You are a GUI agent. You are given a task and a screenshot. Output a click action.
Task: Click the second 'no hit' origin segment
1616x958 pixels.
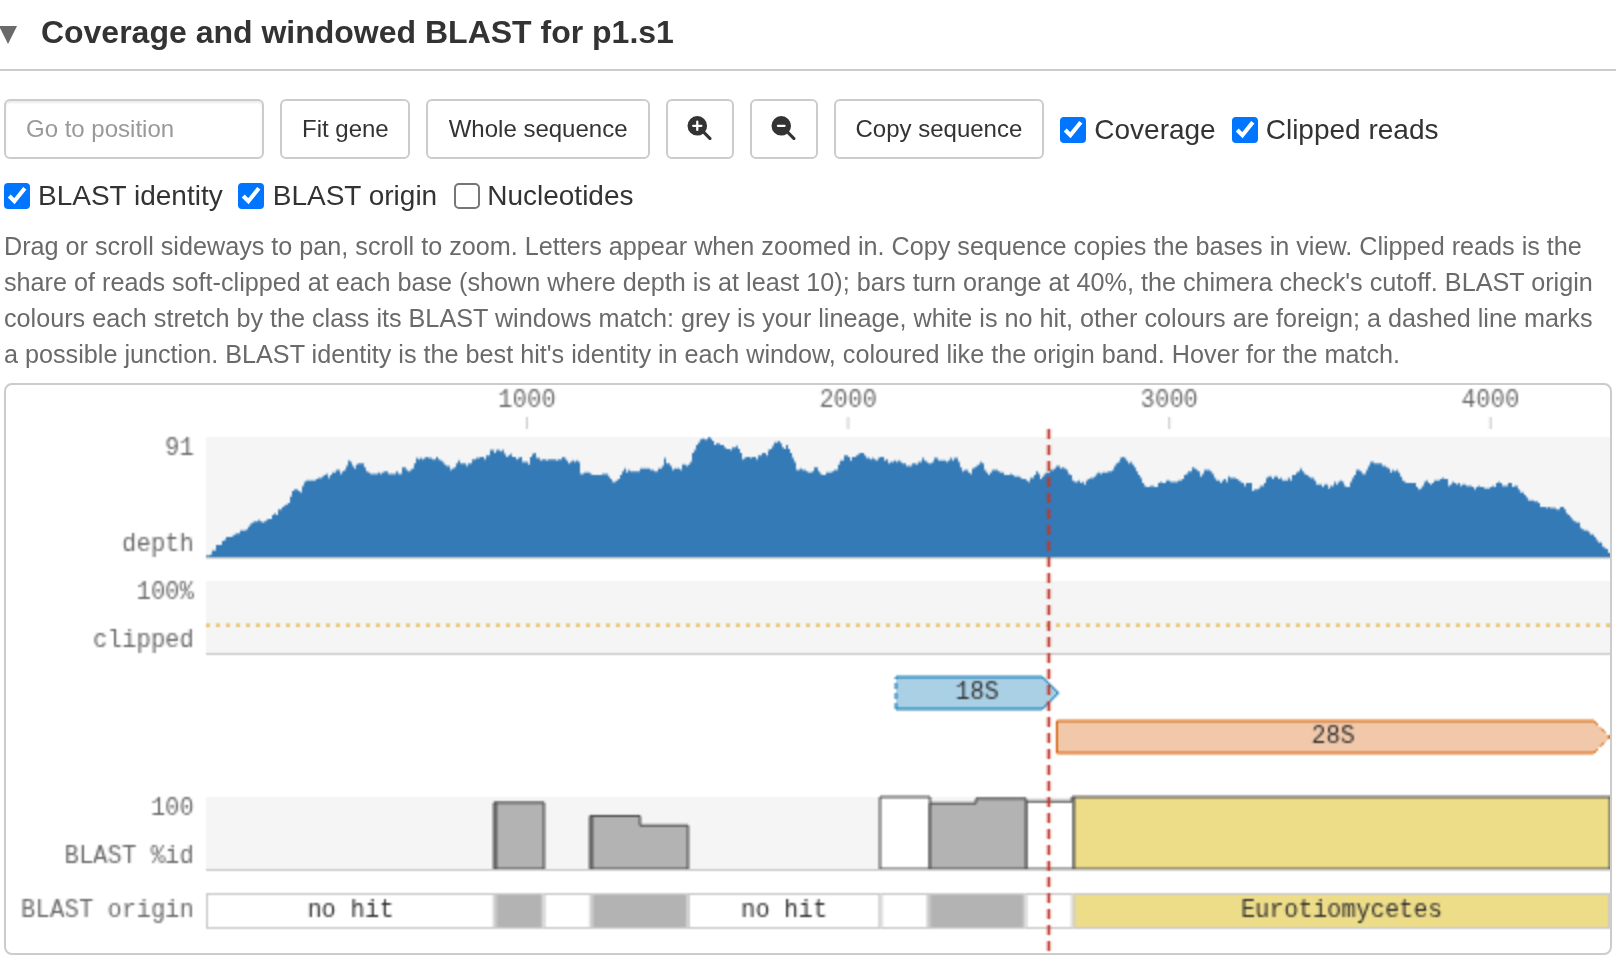(x=784, y=910)
